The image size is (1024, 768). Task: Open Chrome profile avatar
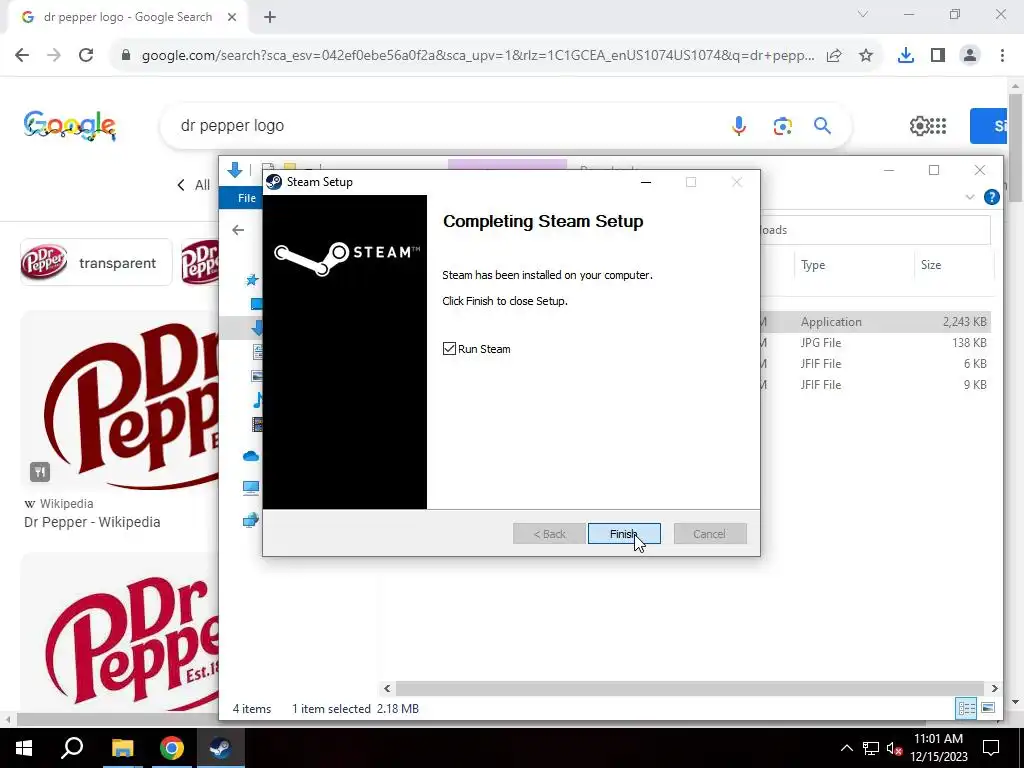click(970, 56)
